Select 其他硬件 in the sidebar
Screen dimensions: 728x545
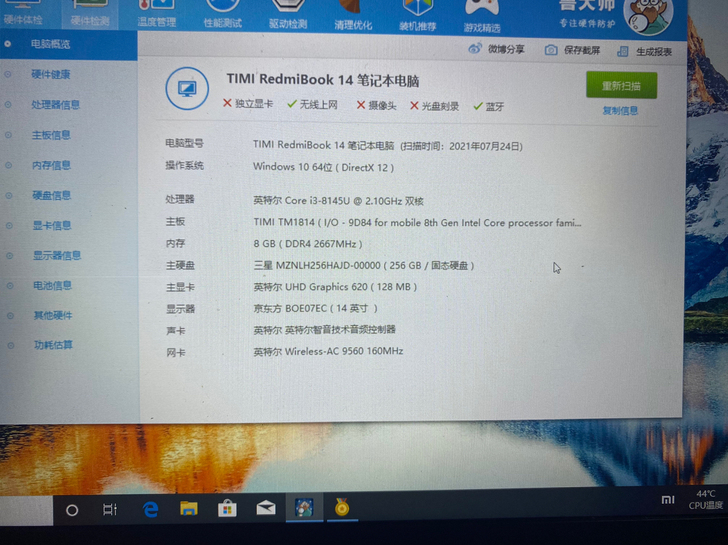[52, 316]
